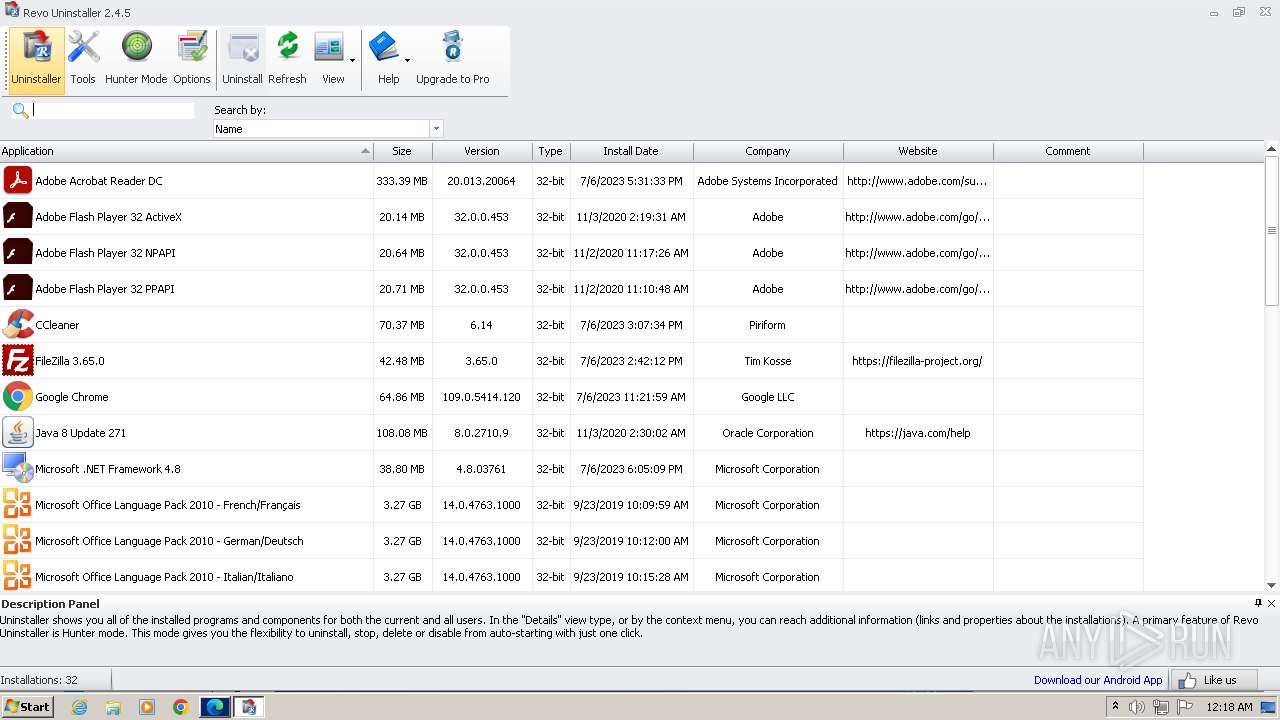Screen dimensions: 1280x720
Task: Click the filezilla-project.org website cell
Action: [918, 361]
